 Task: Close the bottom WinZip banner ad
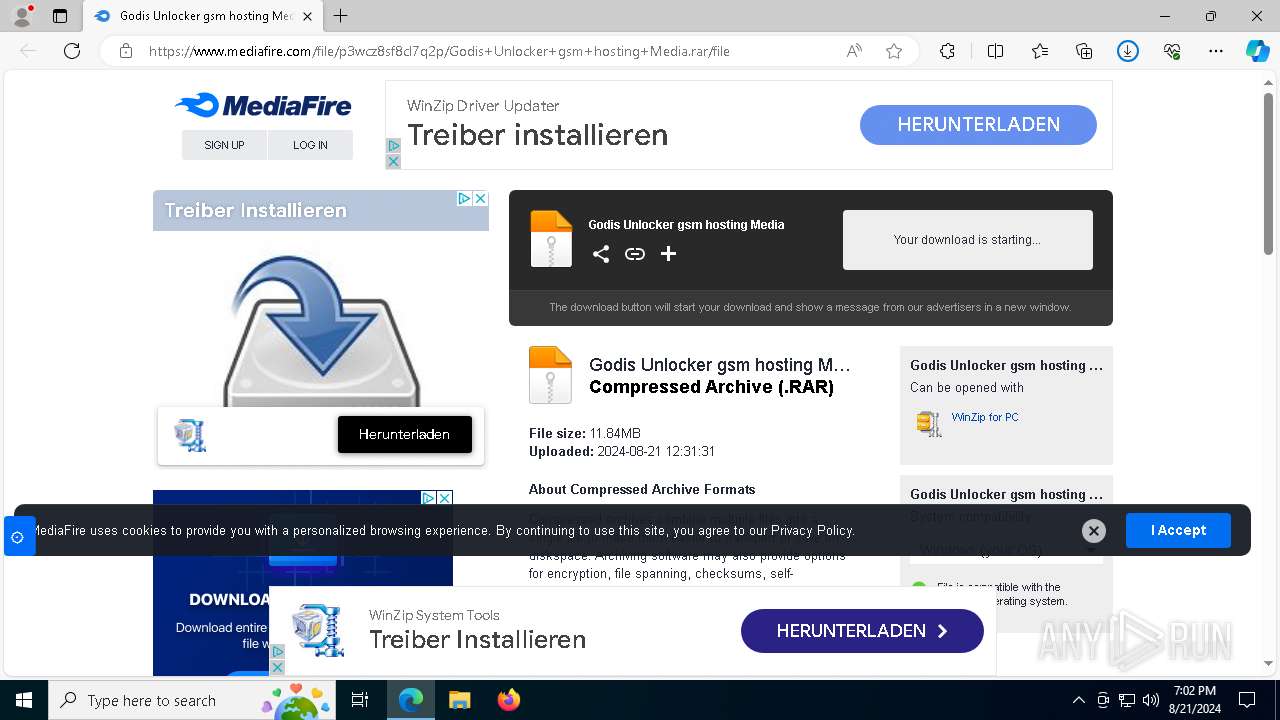[x=277, y=668]
